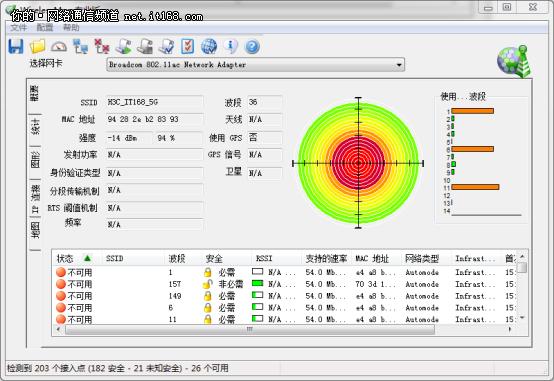Click the speedometer gauge toolbar icon
Viewport: 554px width, 381px height.
tap(59, 46)
